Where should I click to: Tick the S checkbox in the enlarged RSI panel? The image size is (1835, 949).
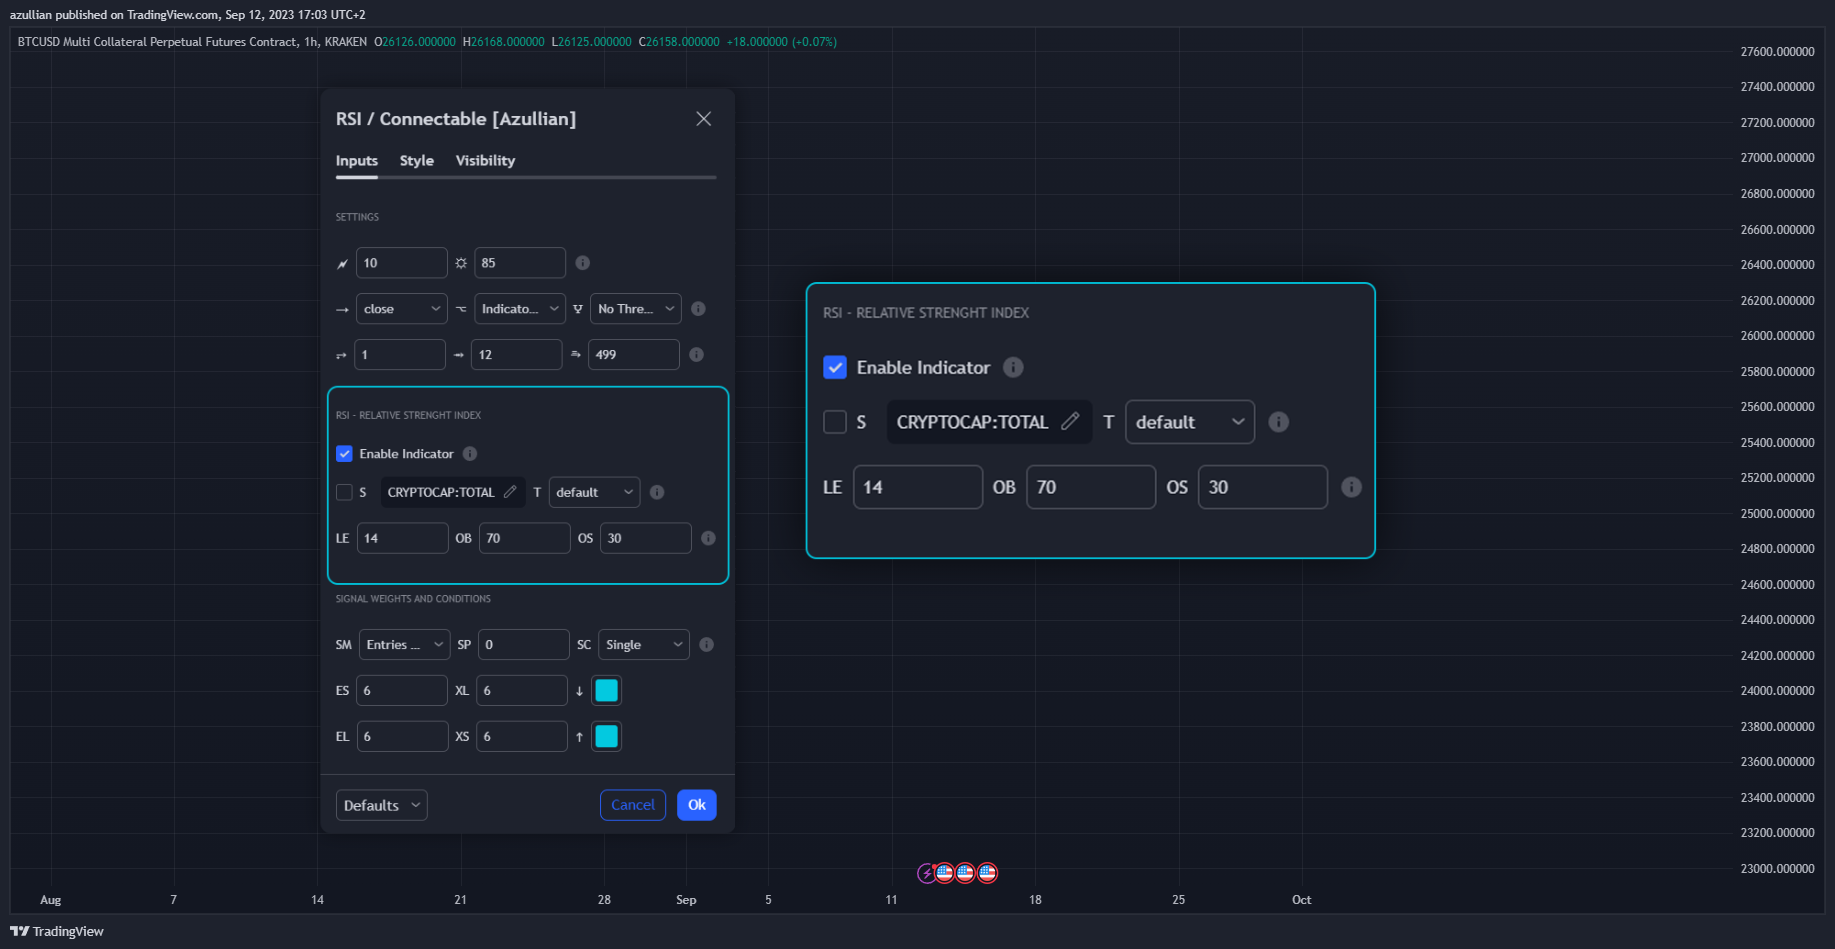[835, 422]
